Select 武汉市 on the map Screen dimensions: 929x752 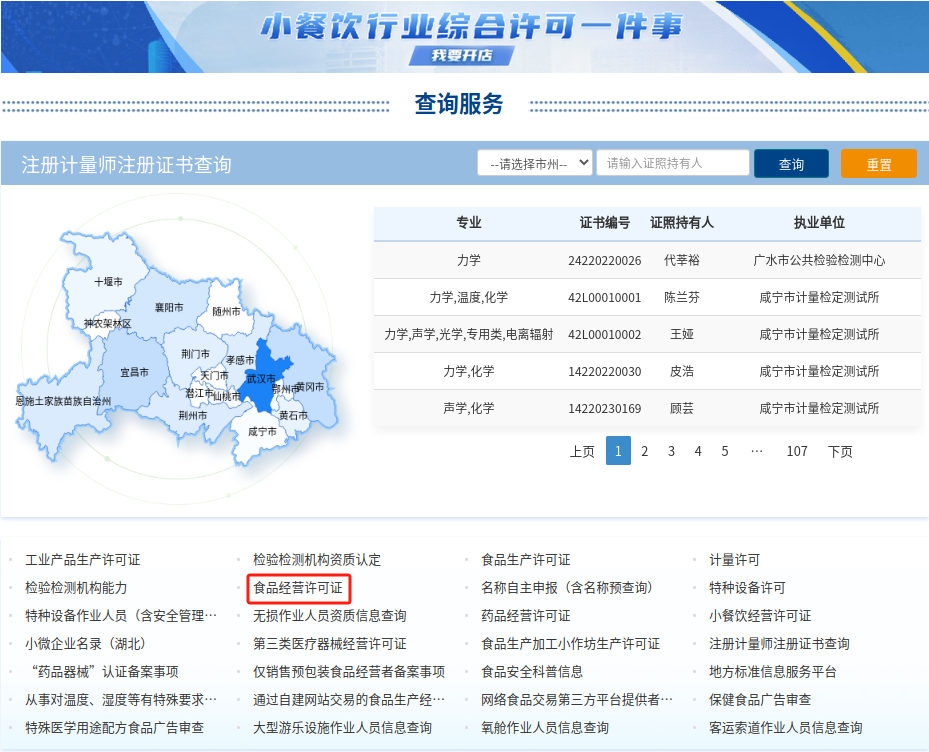[261, 378]
